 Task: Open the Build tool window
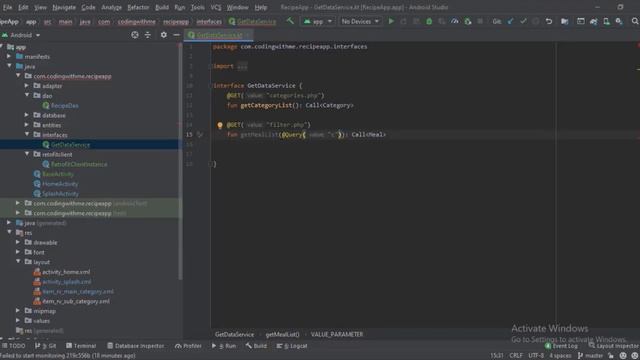(256, 346)
